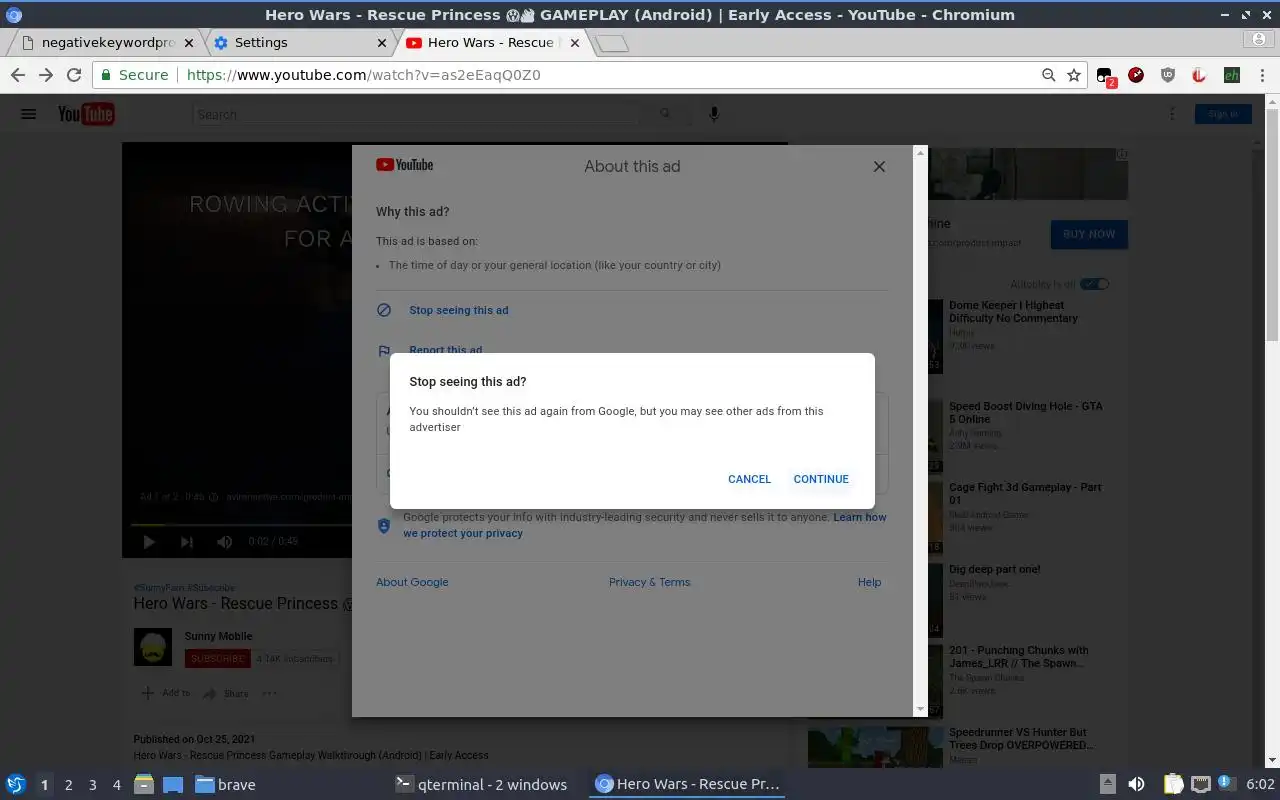Click the URL in the address bar
This screenshot has height=800, width=1280.
(x=363, y=75)
